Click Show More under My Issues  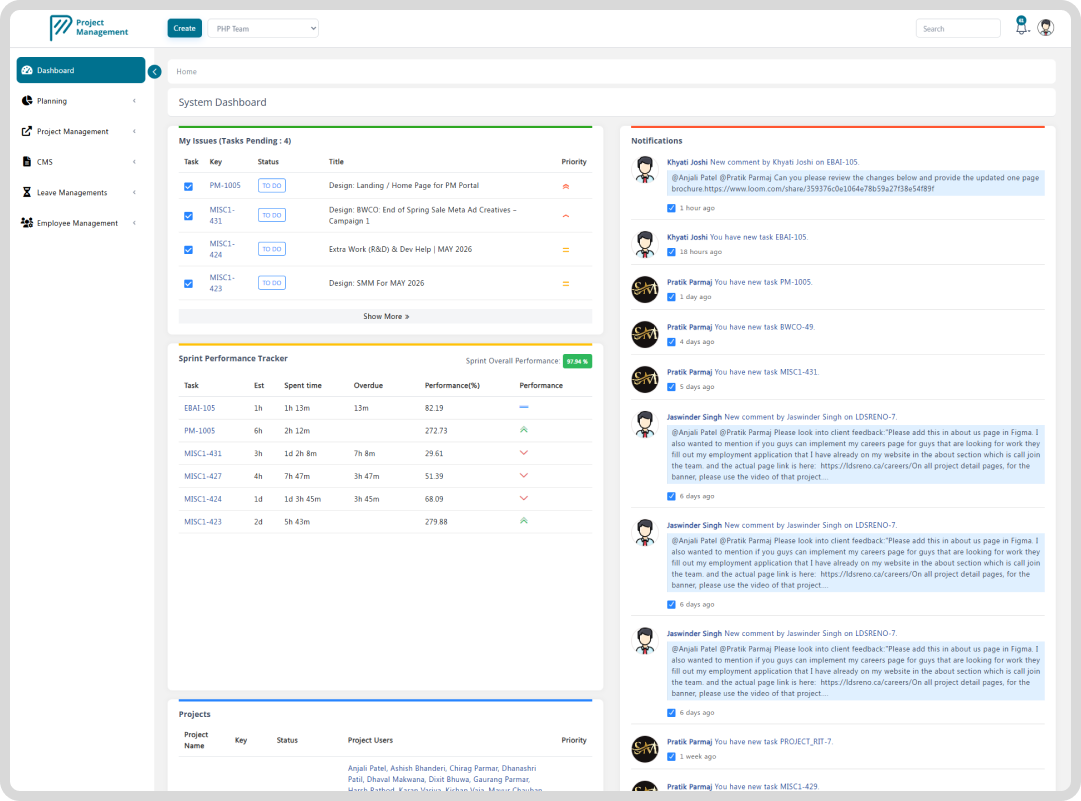point(385,316)
